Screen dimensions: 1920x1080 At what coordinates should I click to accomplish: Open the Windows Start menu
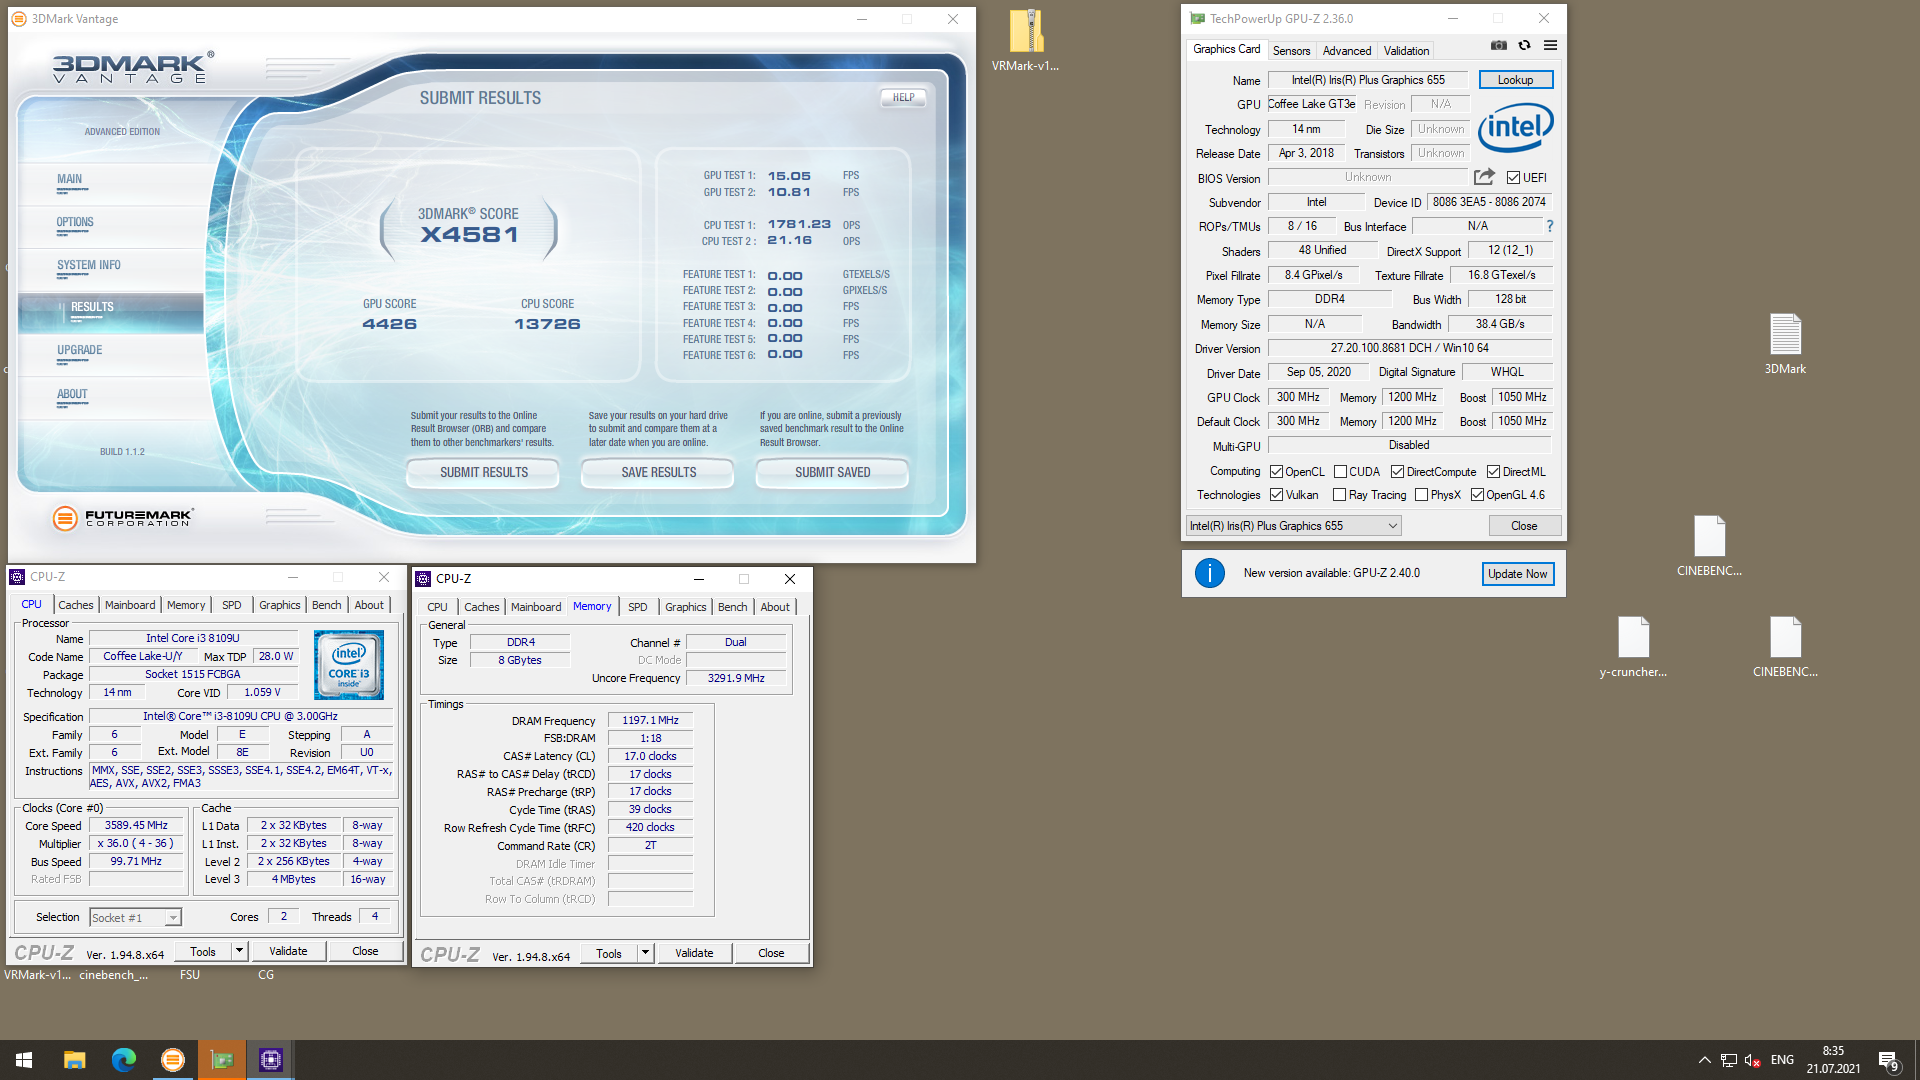tap(24, 1060)
